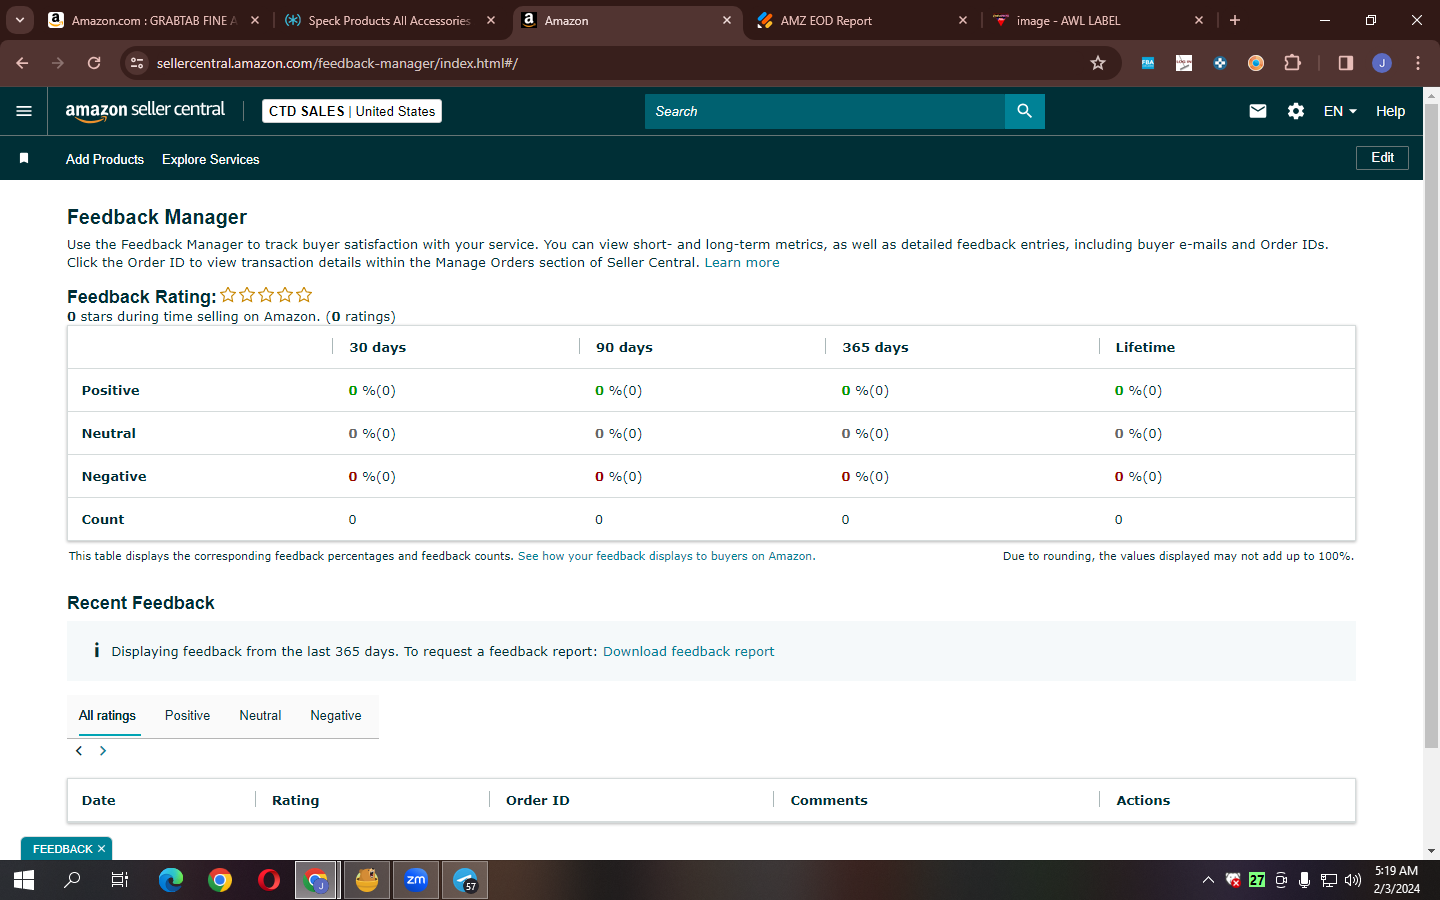Click the Explore Services link
Image resolution: width=1440 pixels, height=900 pixels.
click(211, 159)
